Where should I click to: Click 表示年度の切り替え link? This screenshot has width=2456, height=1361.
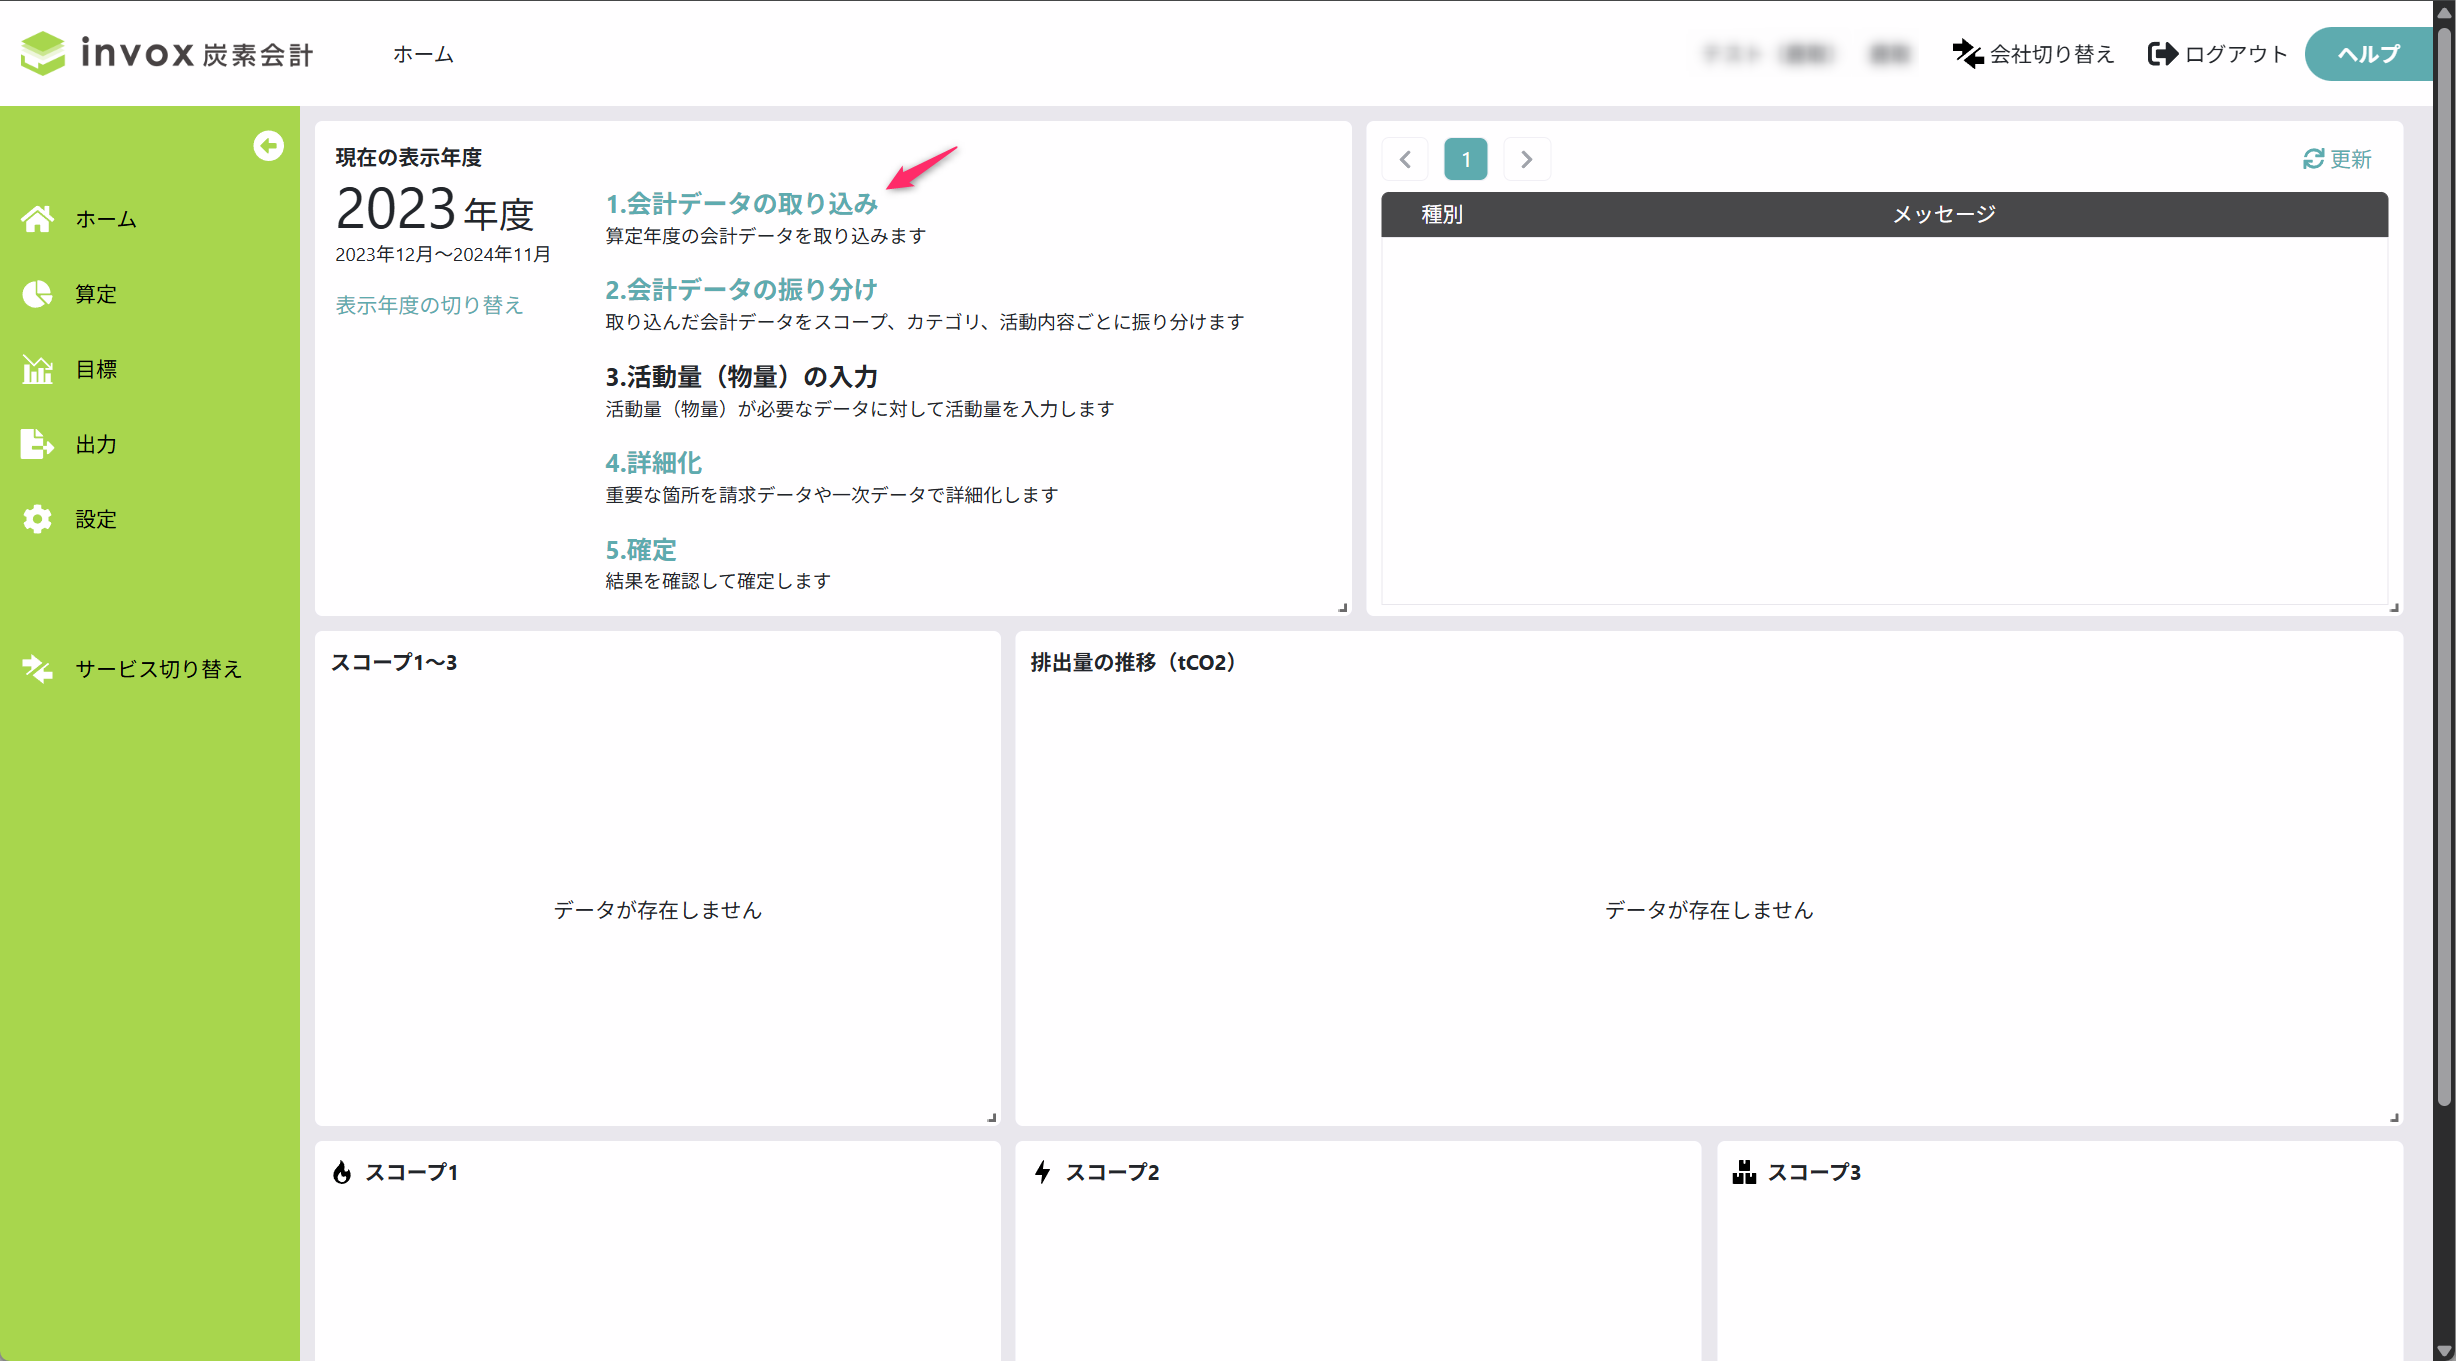tap(429, 305)
